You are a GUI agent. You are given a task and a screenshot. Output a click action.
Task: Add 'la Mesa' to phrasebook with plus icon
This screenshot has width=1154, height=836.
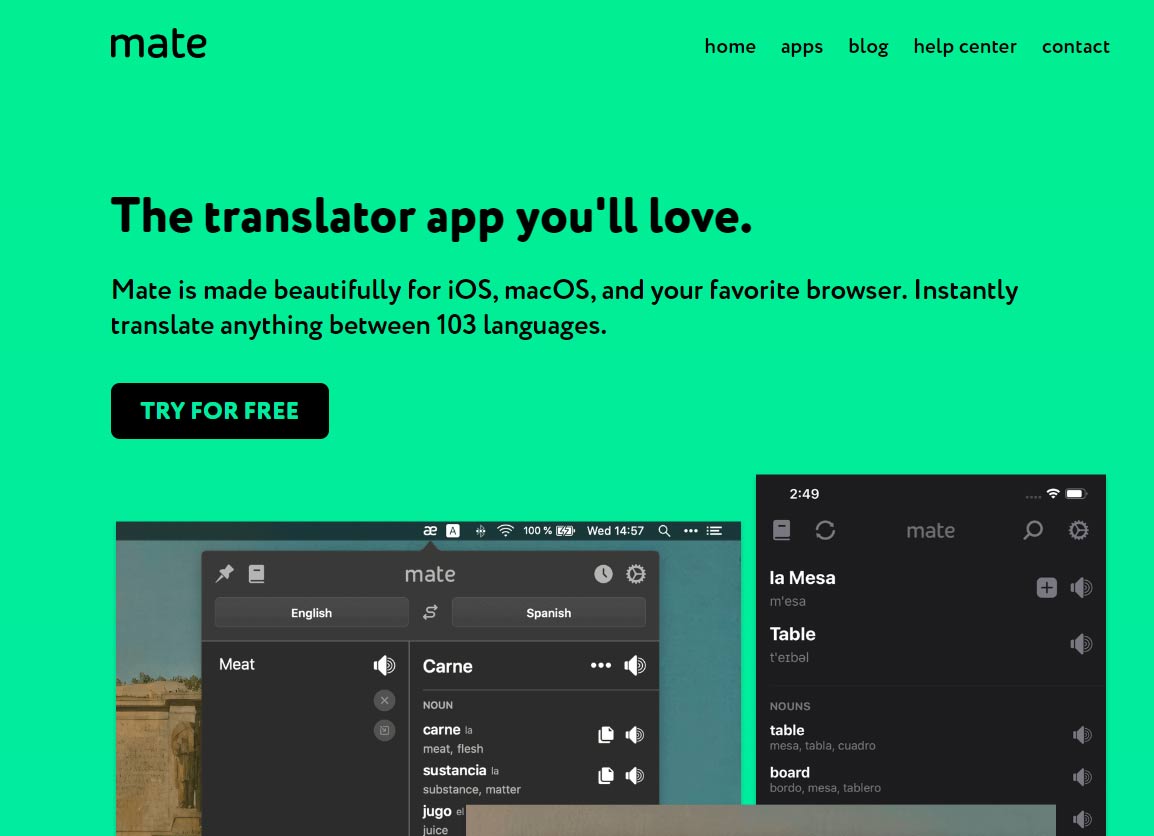click(1046, 588)
